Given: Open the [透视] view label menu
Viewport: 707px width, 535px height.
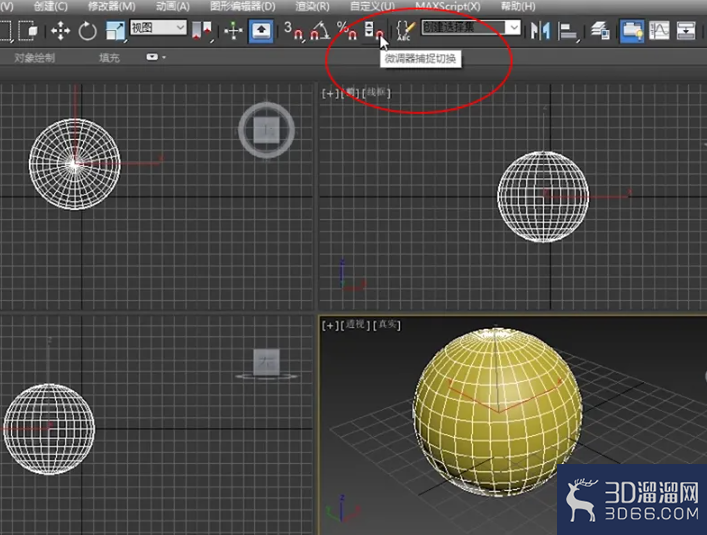Looking at the screenshot, I should (355, 325).
